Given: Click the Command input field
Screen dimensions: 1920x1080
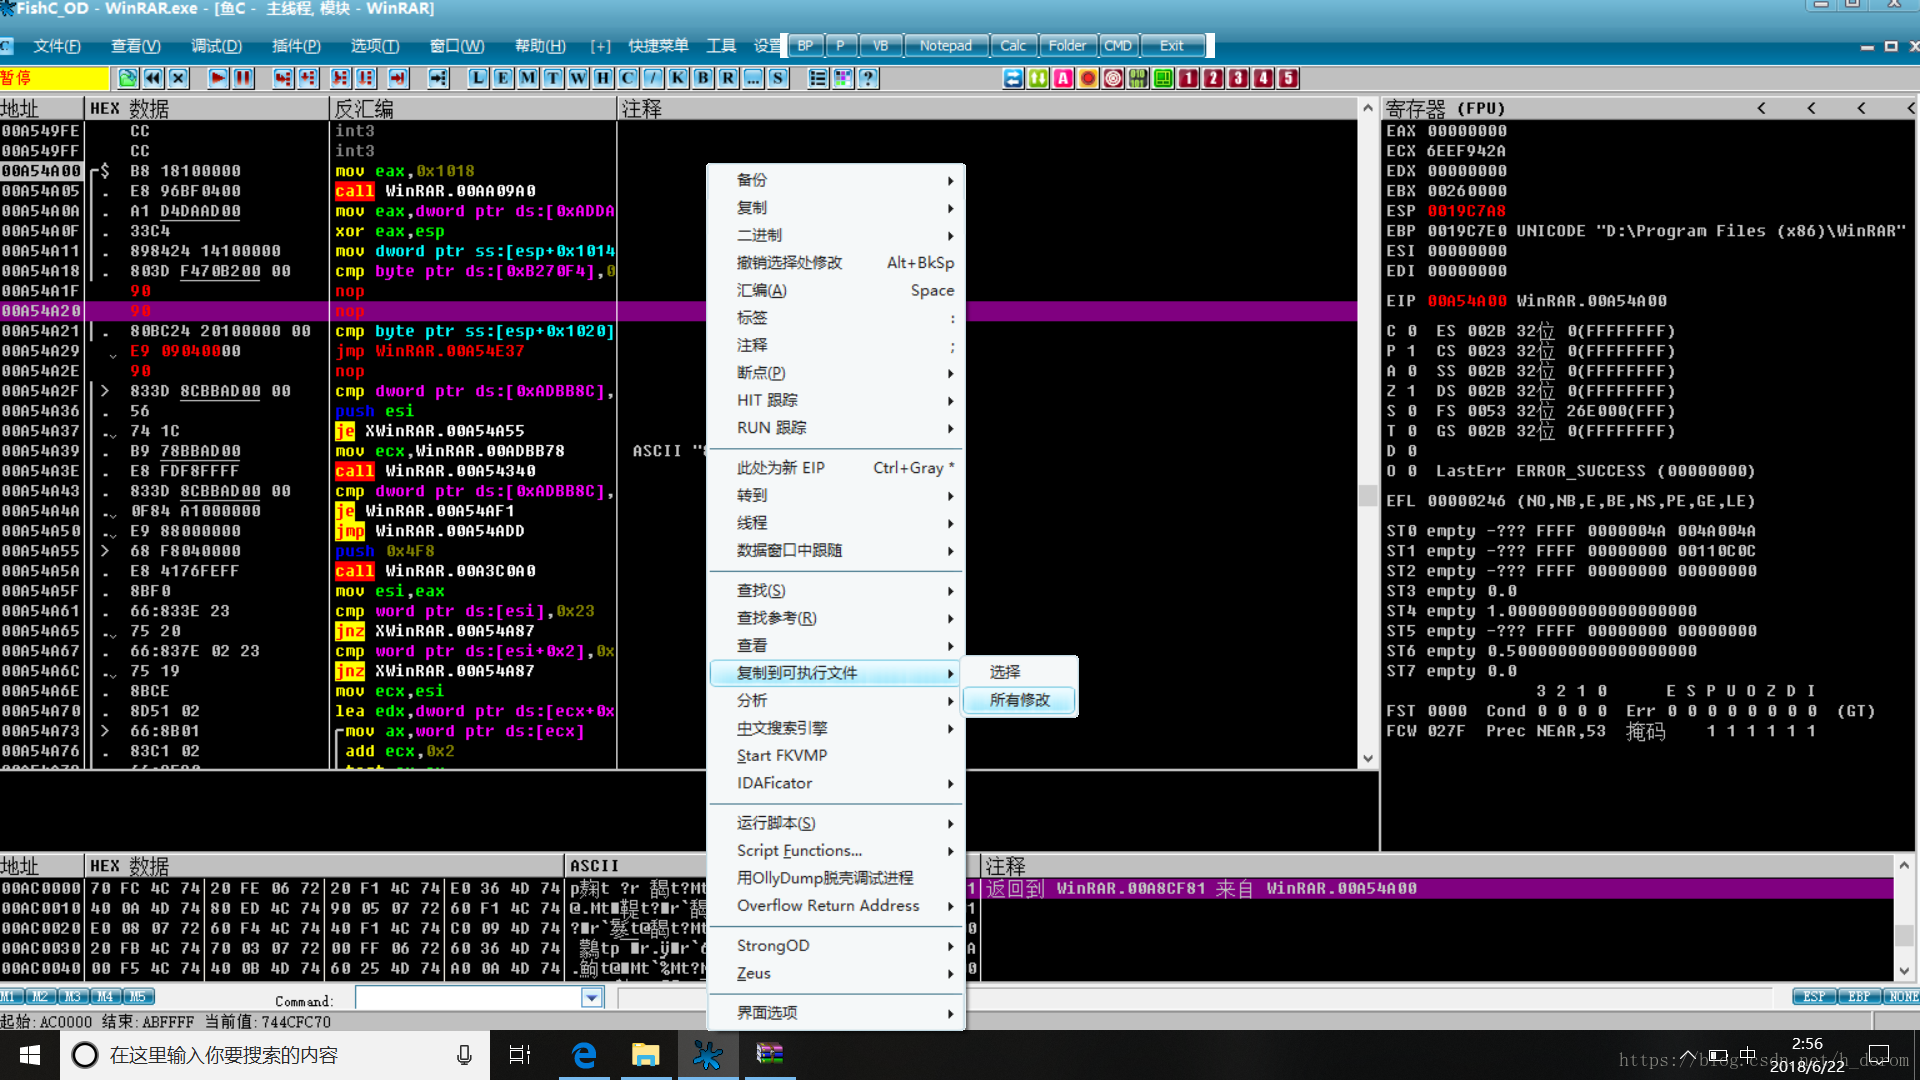Looking at the screenshot, I should coord(468,997).
